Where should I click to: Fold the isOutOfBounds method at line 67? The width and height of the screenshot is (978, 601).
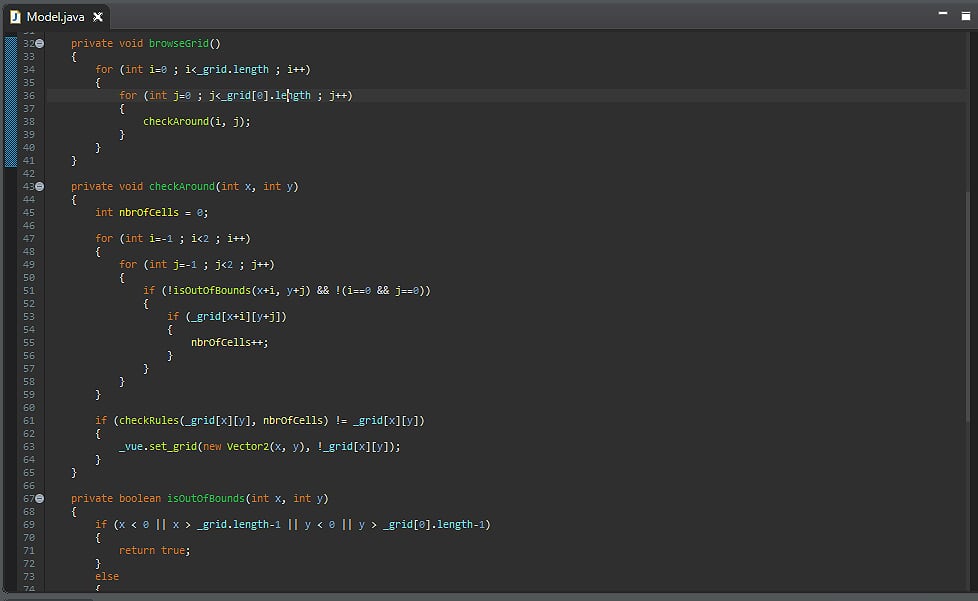[x=40, y=498]
